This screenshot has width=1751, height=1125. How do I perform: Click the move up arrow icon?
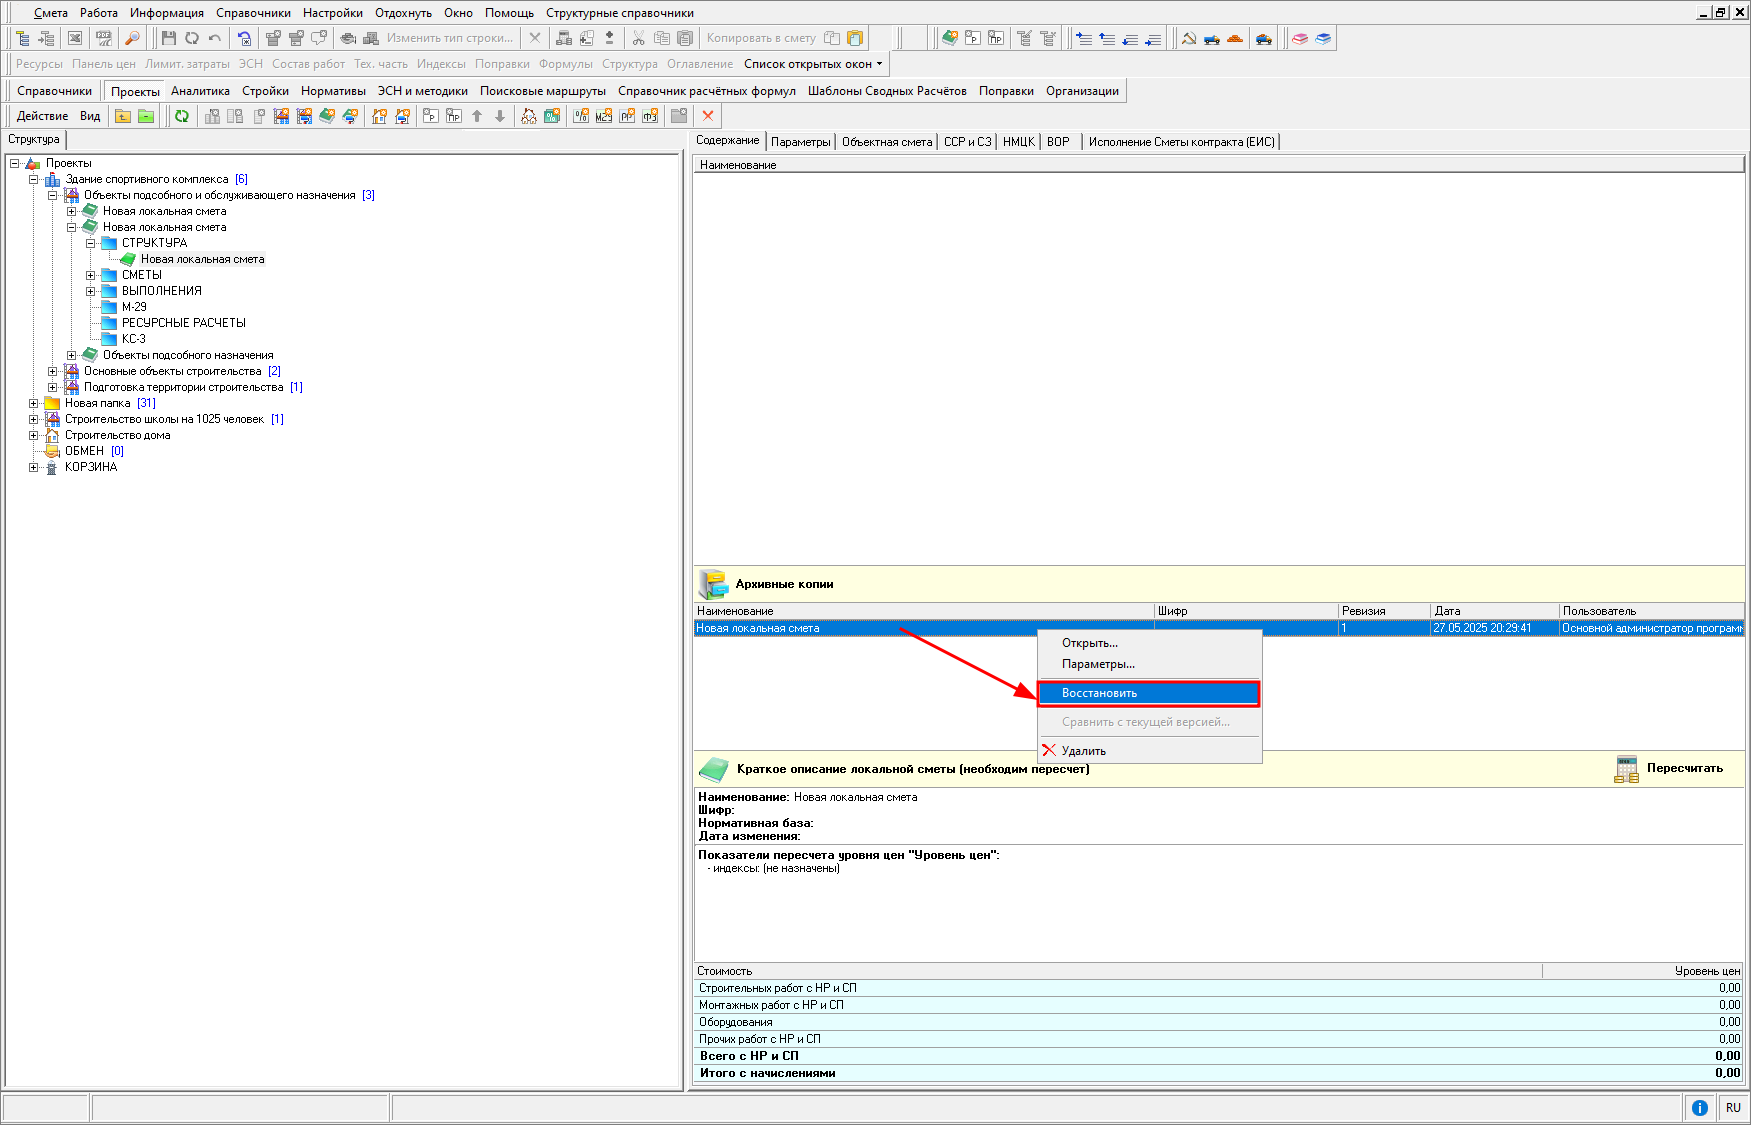tap(477, 116)
